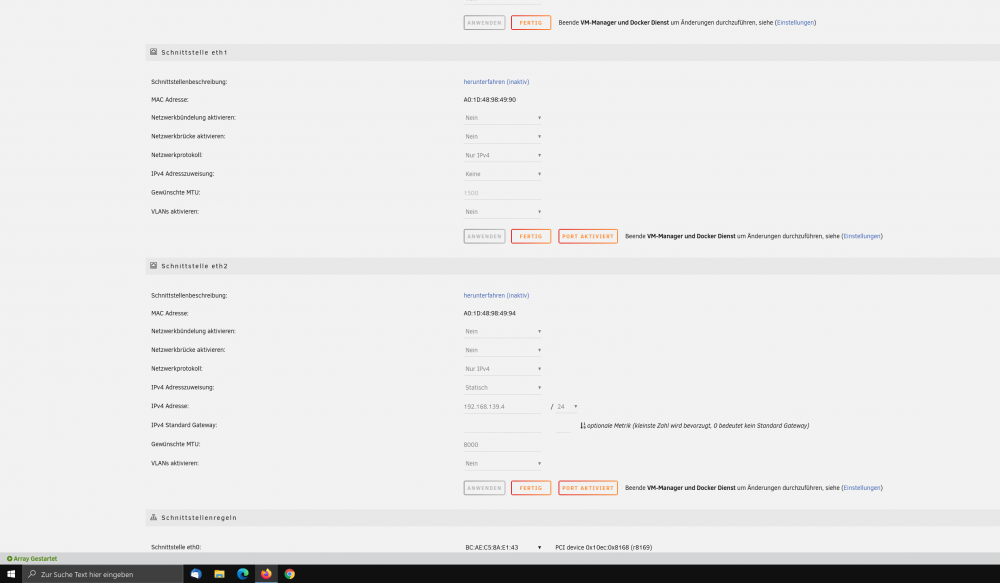
Task: Click MAC address A0:1D:48:98:49:94
Action: 490,313
